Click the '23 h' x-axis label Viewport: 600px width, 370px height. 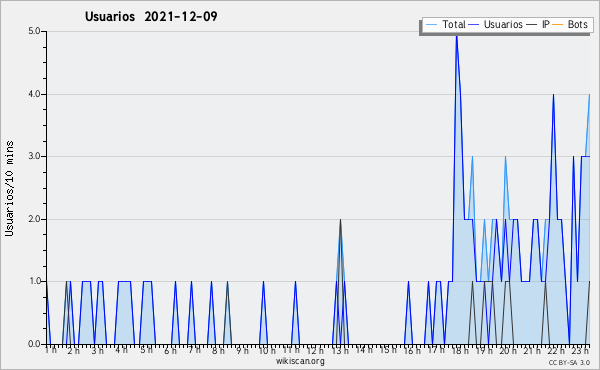click(580, 351)
